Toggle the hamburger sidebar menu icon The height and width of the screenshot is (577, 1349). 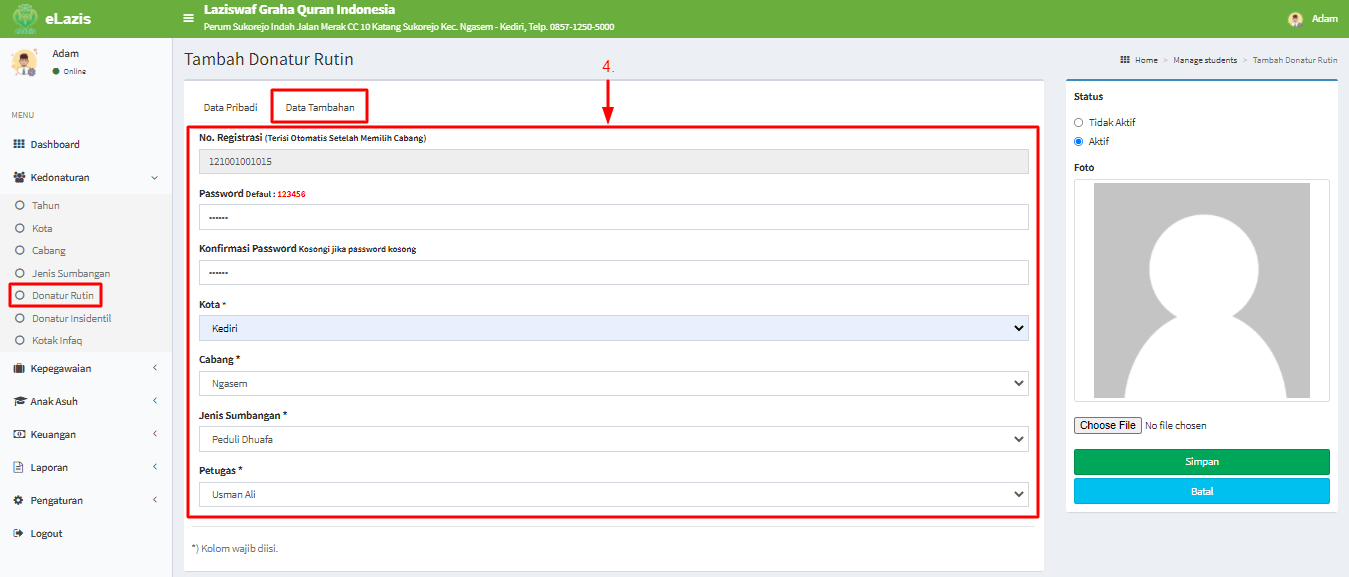coord(188,18)
